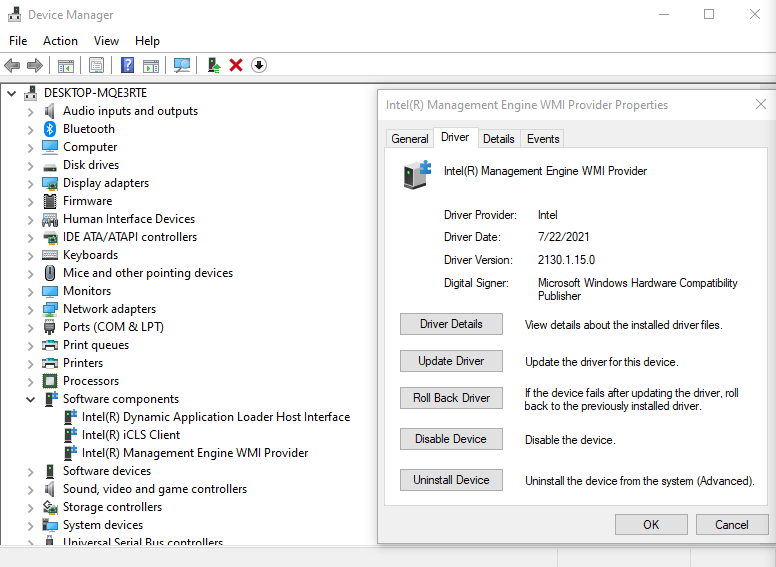The width and height of the screenshot is (776, 567).
Task: Select the Software devices tree item
Action: tap(107, 471)
